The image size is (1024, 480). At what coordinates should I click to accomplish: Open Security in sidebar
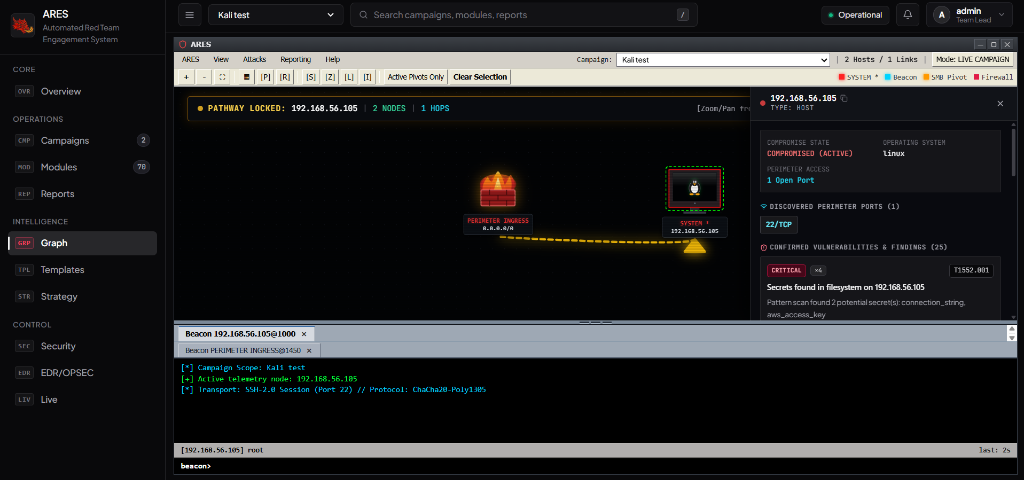click(x=82, y=346)
